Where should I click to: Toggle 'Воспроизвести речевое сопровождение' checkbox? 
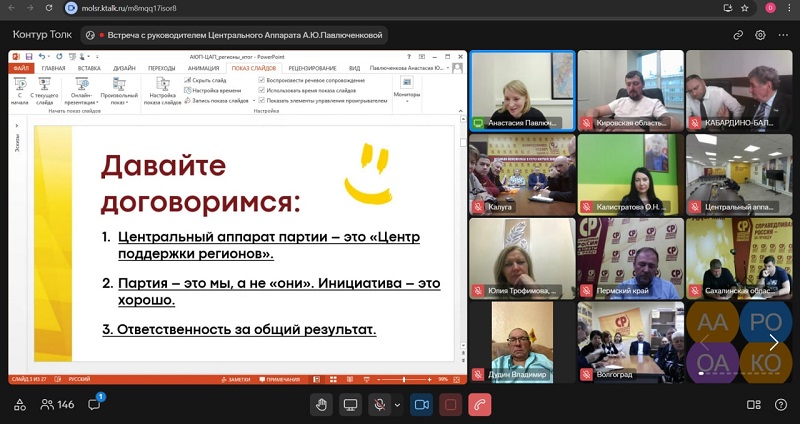(262, 79)
